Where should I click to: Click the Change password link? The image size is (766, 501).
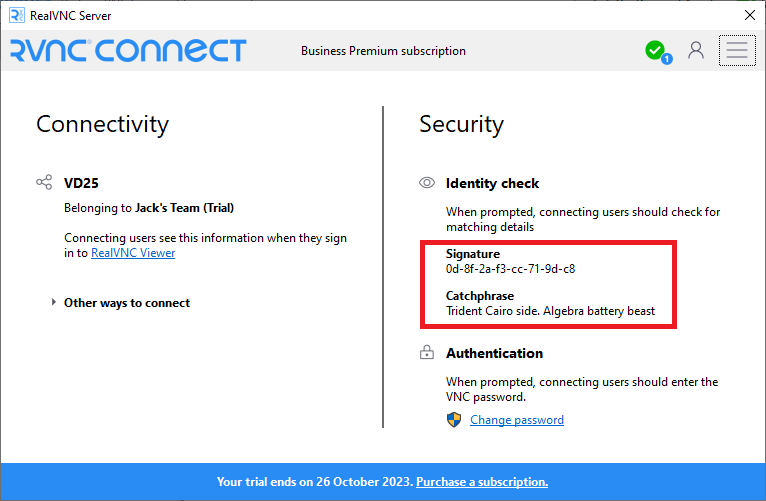517,420
